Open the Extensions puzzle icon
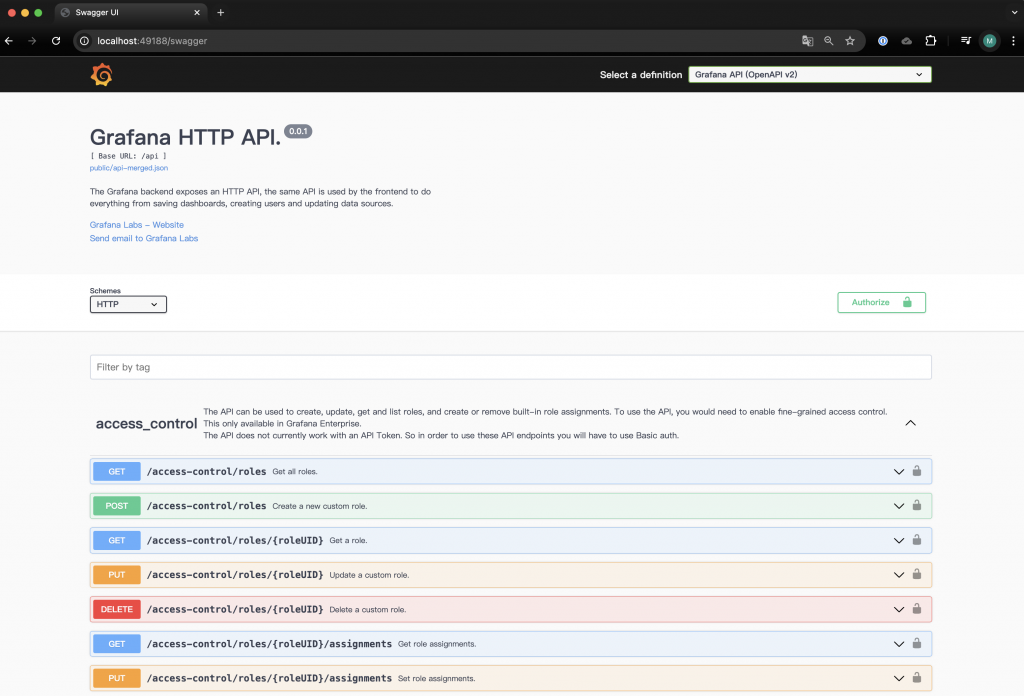The image size is (1024, 696). pos(931,40)
